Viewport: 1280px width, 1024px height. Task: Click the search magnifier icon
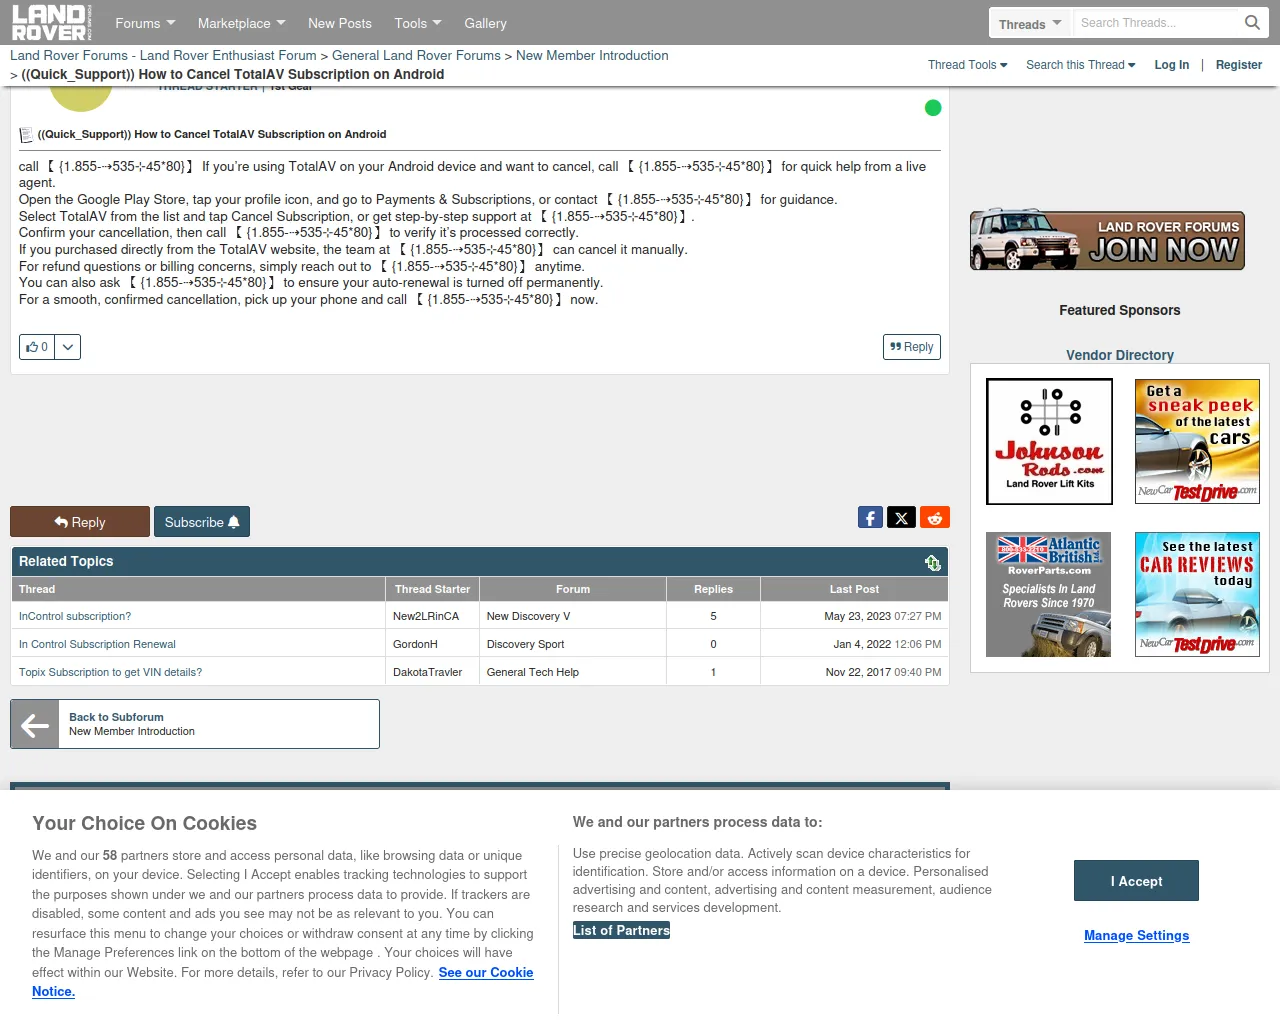pos(1252,22)
